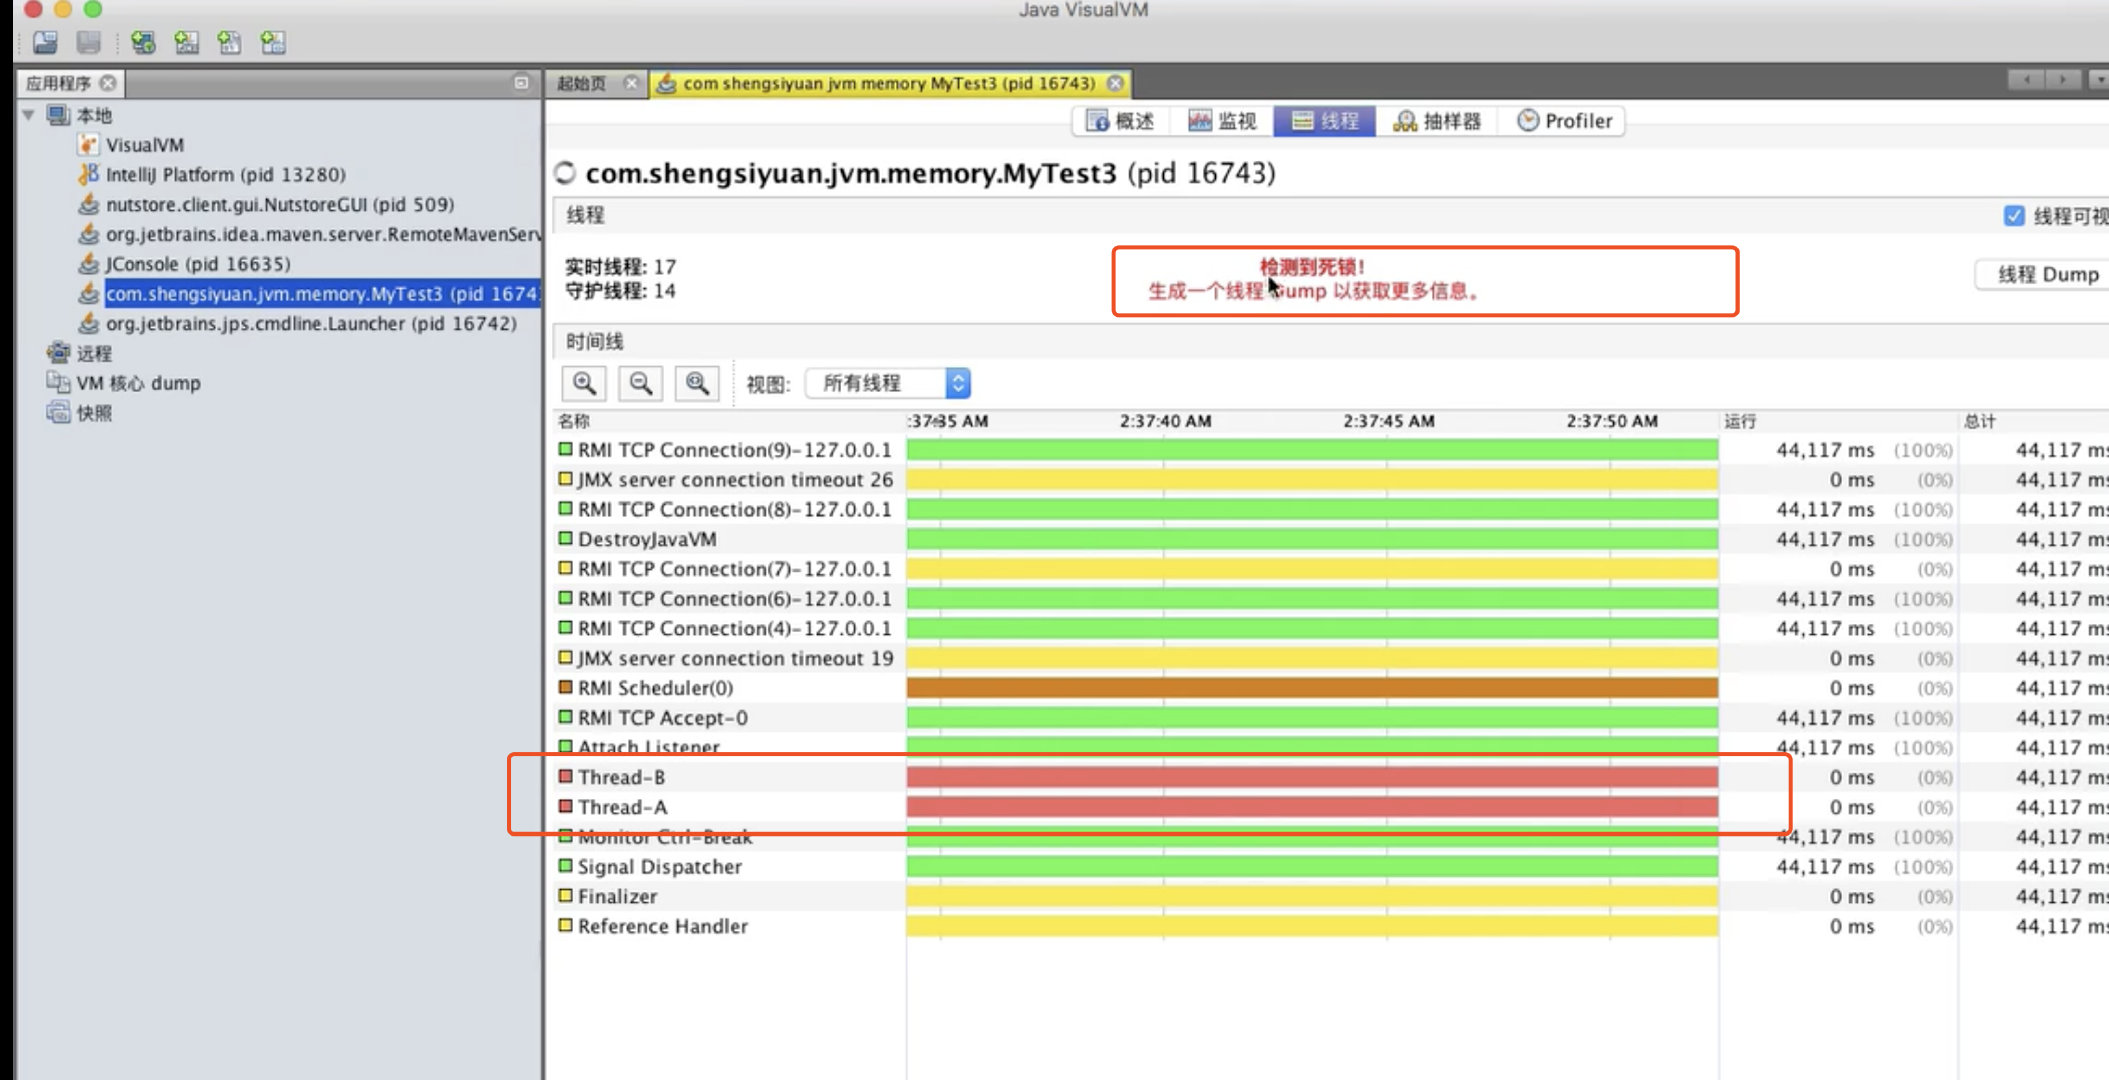Click the zoom in magnifier icon
2109x1080 pixels.
585,383
